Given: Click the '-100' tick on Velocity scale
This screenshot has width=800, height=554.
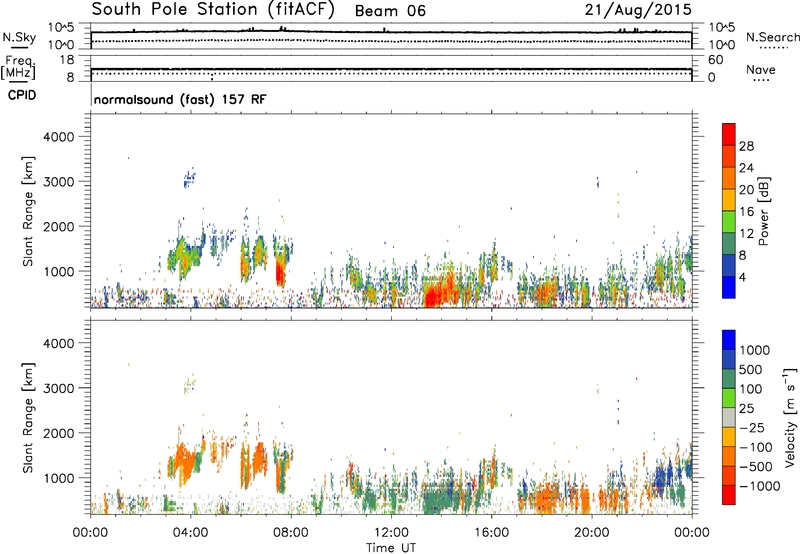Looking at the screenshot, I should coord(756,447).
